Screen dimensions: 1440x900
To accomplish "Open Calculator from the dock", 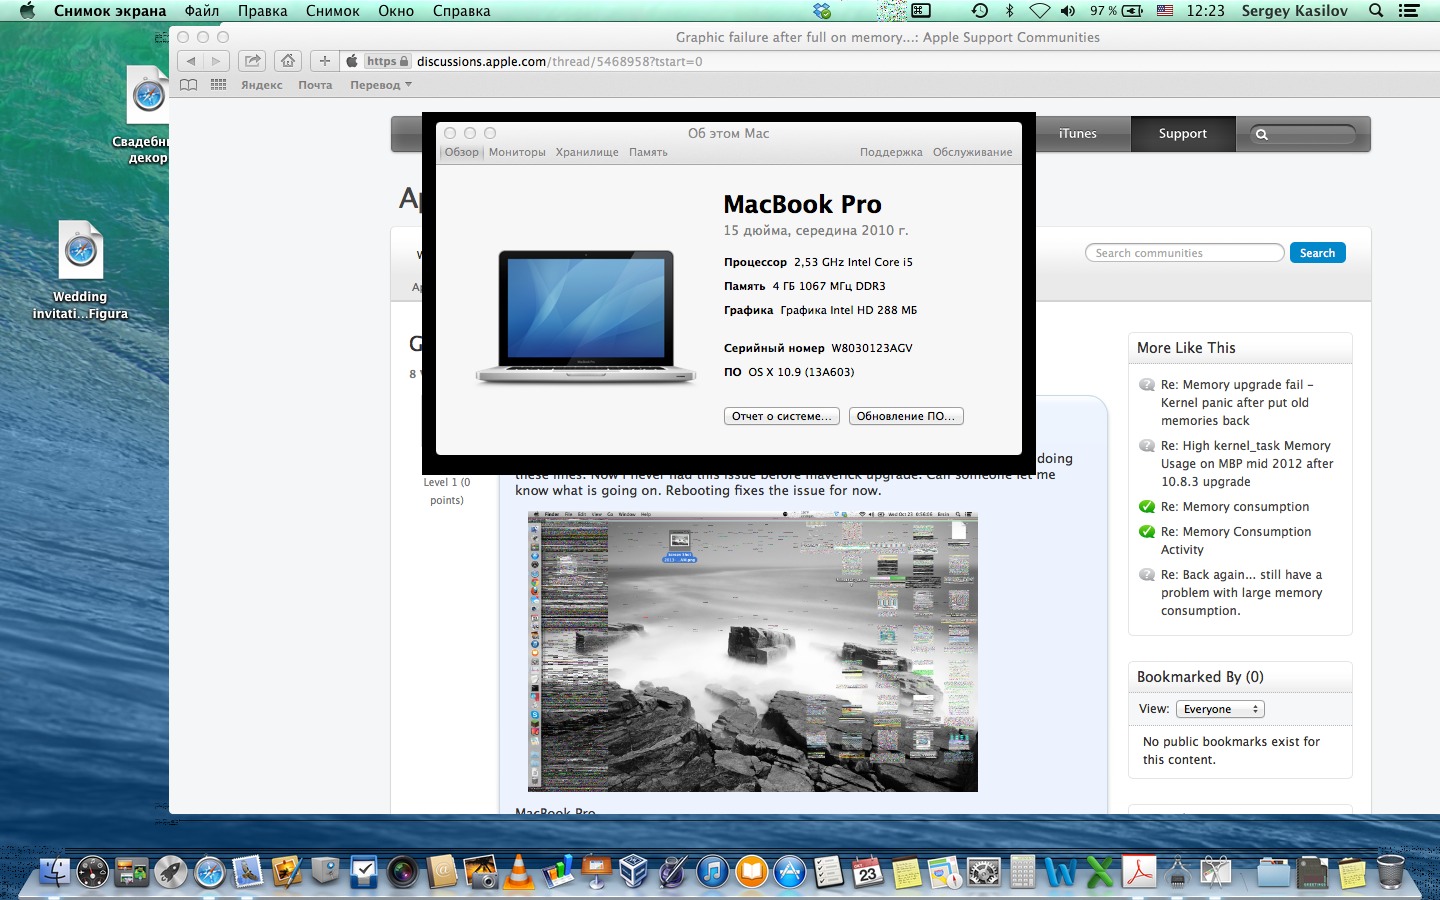I will [x=1022, y=872].
